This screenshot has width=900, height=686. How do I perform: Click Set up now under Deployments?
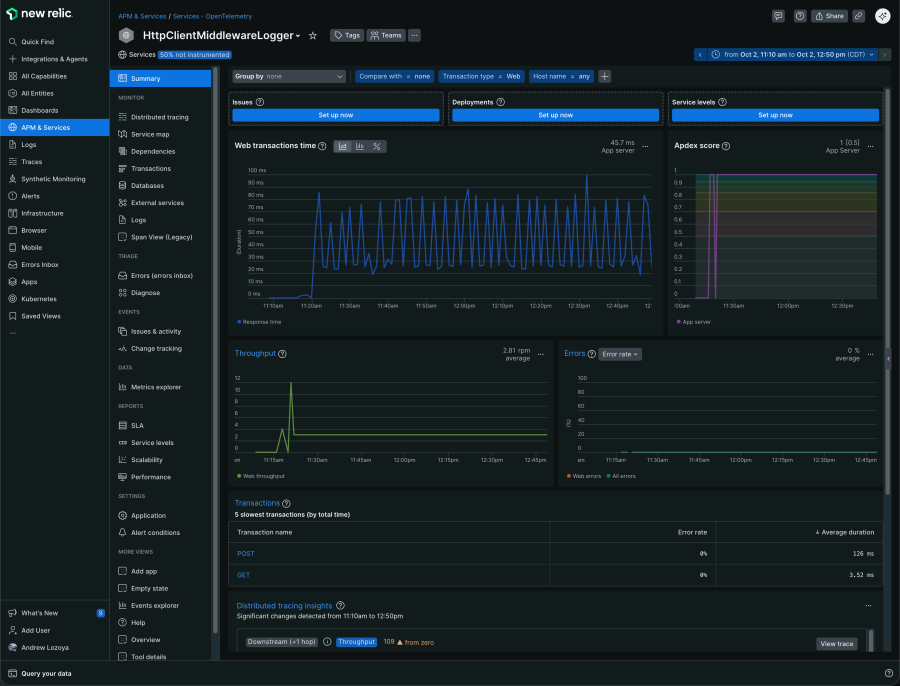(x=555, y=115)
